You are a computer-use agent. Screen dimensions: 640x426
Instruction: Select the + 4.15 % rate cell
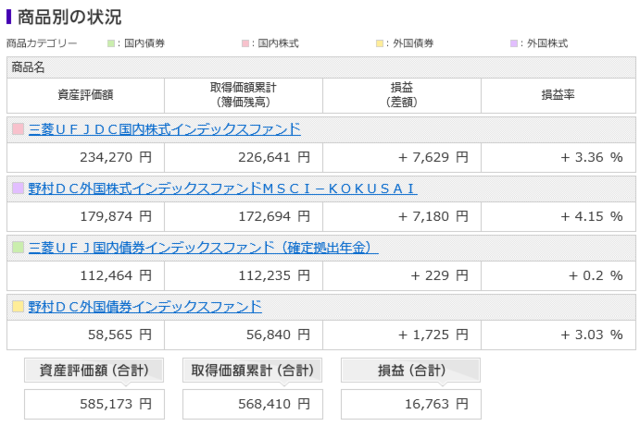point(558,216)
